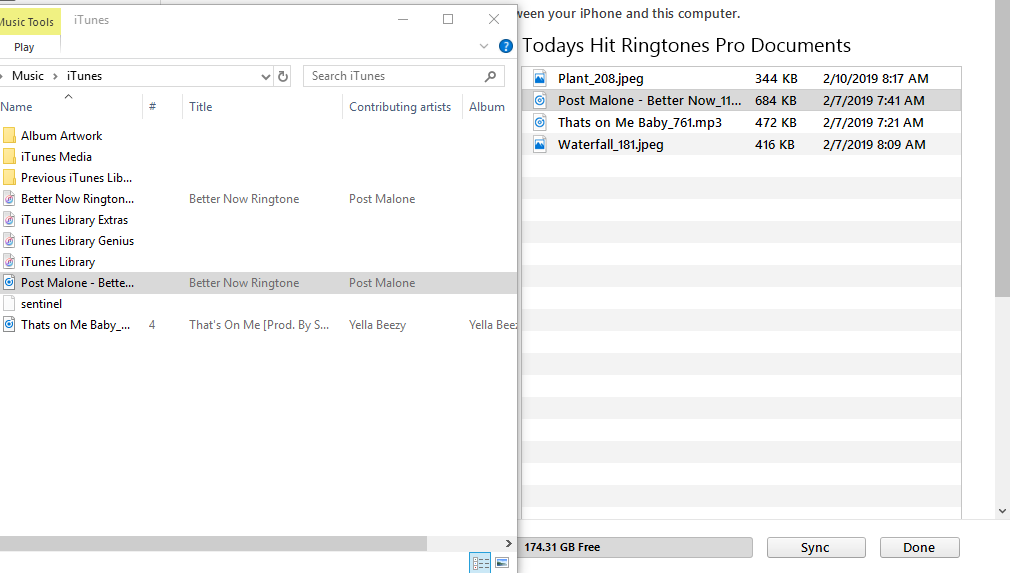Click the sentinel file icon
Viewport: 1010px width, 573px height.
click(9, 303)
